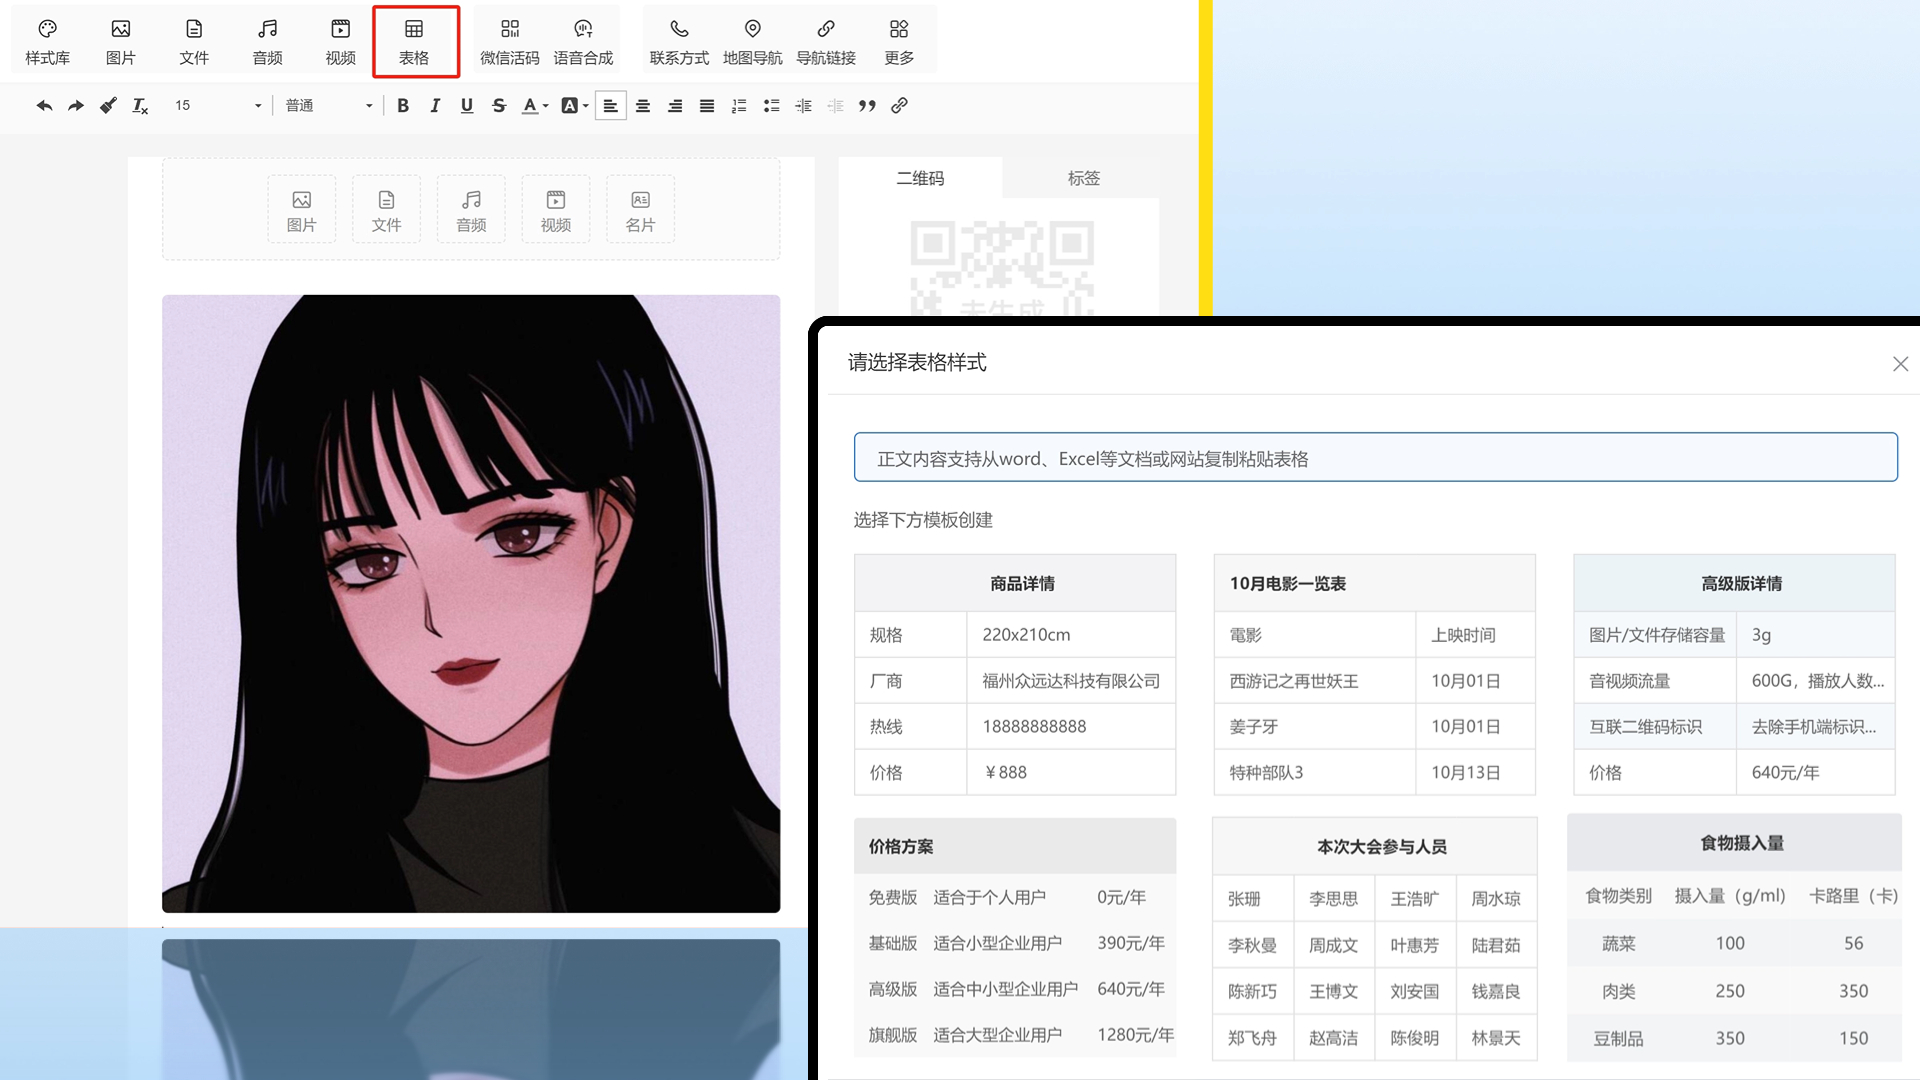The image size is (1920, 1080).
Task: Choose the 商品详情 table template
Action: click(1015, 675)
